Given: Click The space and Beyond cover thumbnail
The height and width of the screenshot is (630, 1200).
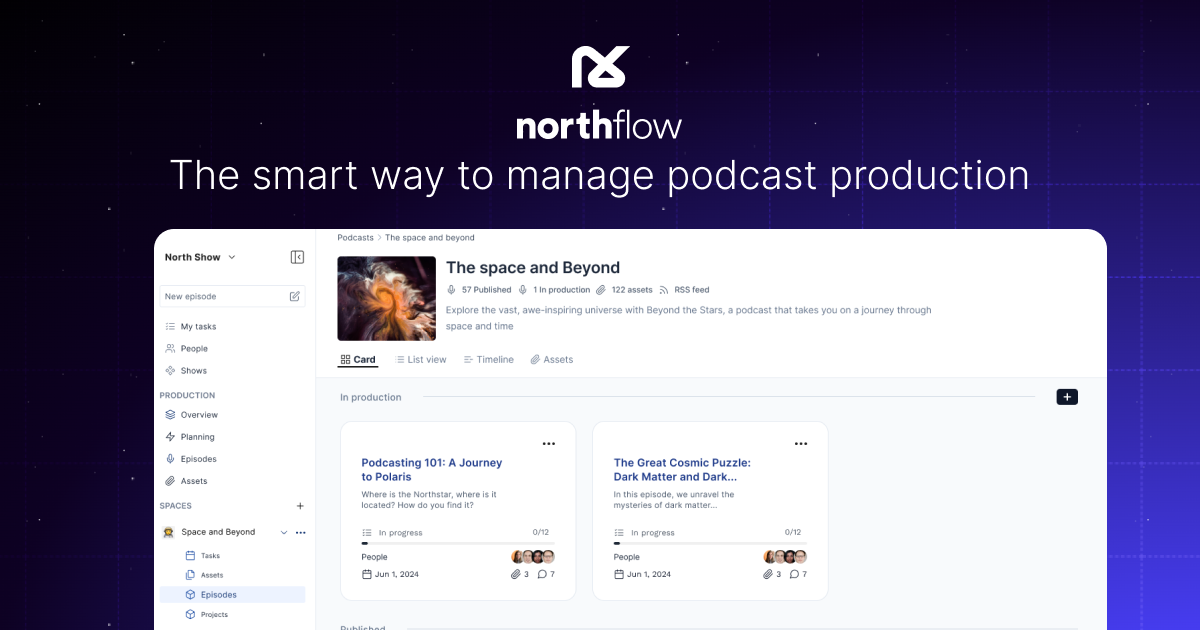Looking at the screenshot, I should tap(386, 298).
